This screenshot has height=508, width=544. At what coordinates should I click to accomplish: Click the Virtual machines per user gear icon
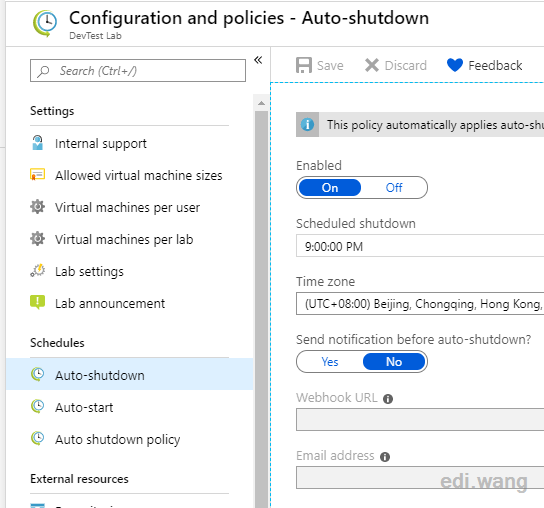pyautogui.click(x=37, y=207)
